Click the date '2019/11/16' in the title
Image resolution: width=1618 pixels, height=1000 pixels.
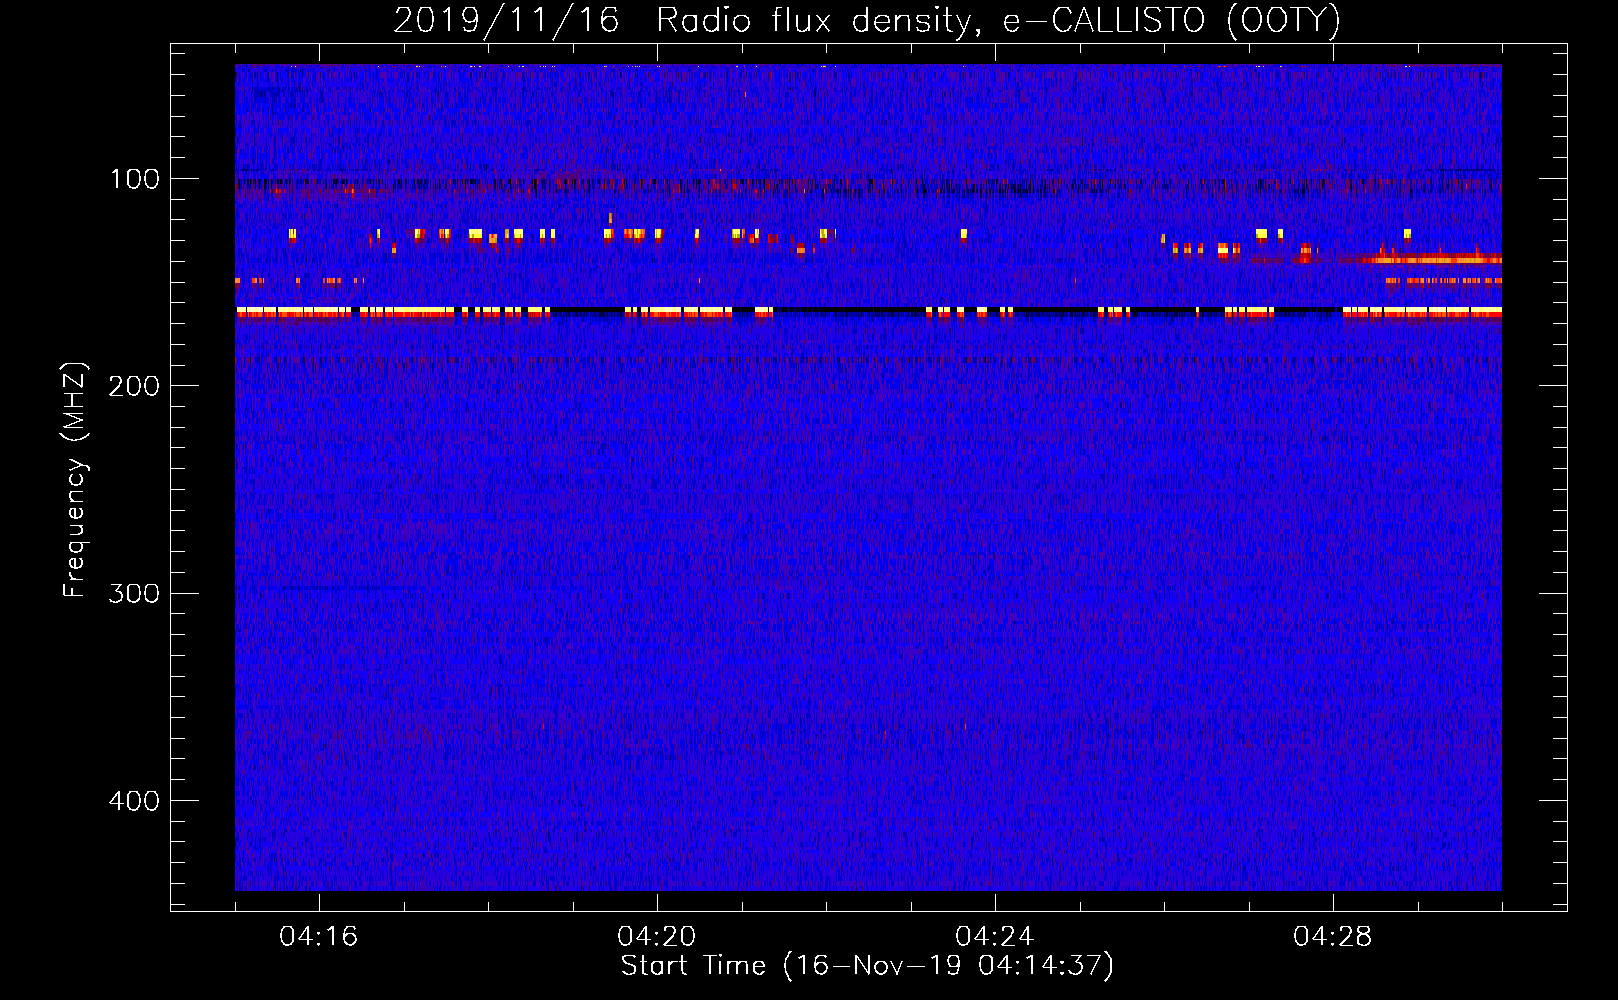506,21
